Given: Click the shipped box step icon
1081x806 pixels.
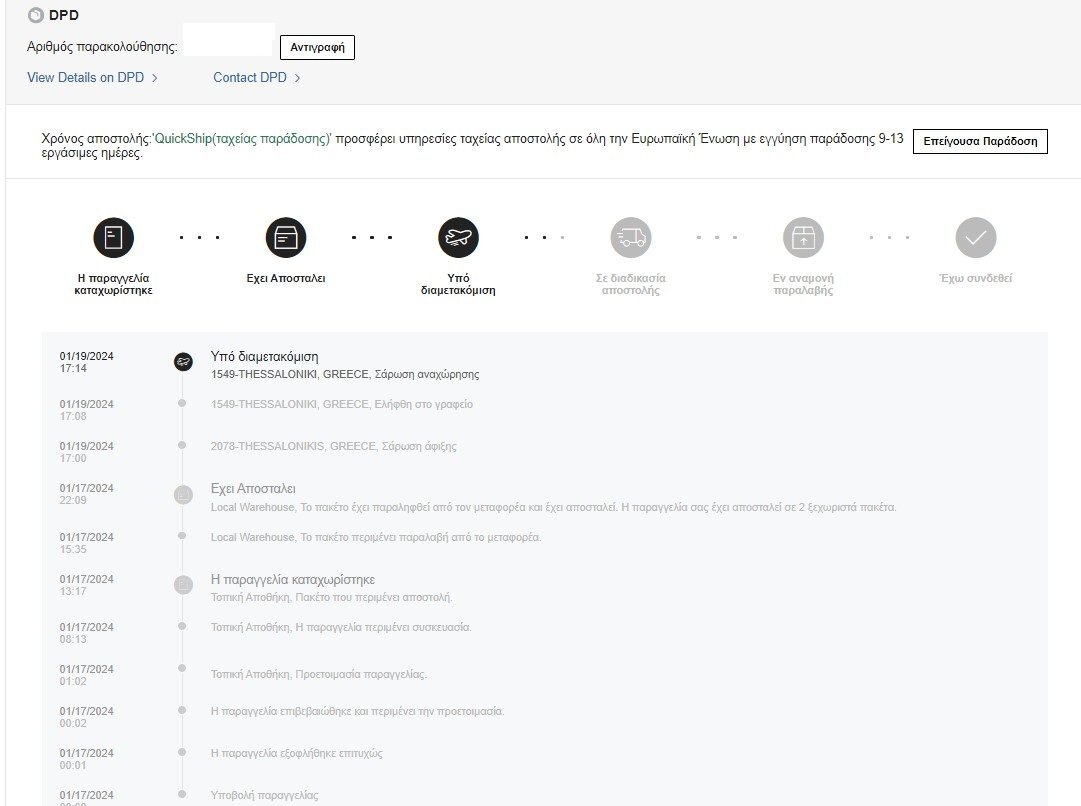Looking at the screenshot, I should pyautogui.click(x=286, y=238).
